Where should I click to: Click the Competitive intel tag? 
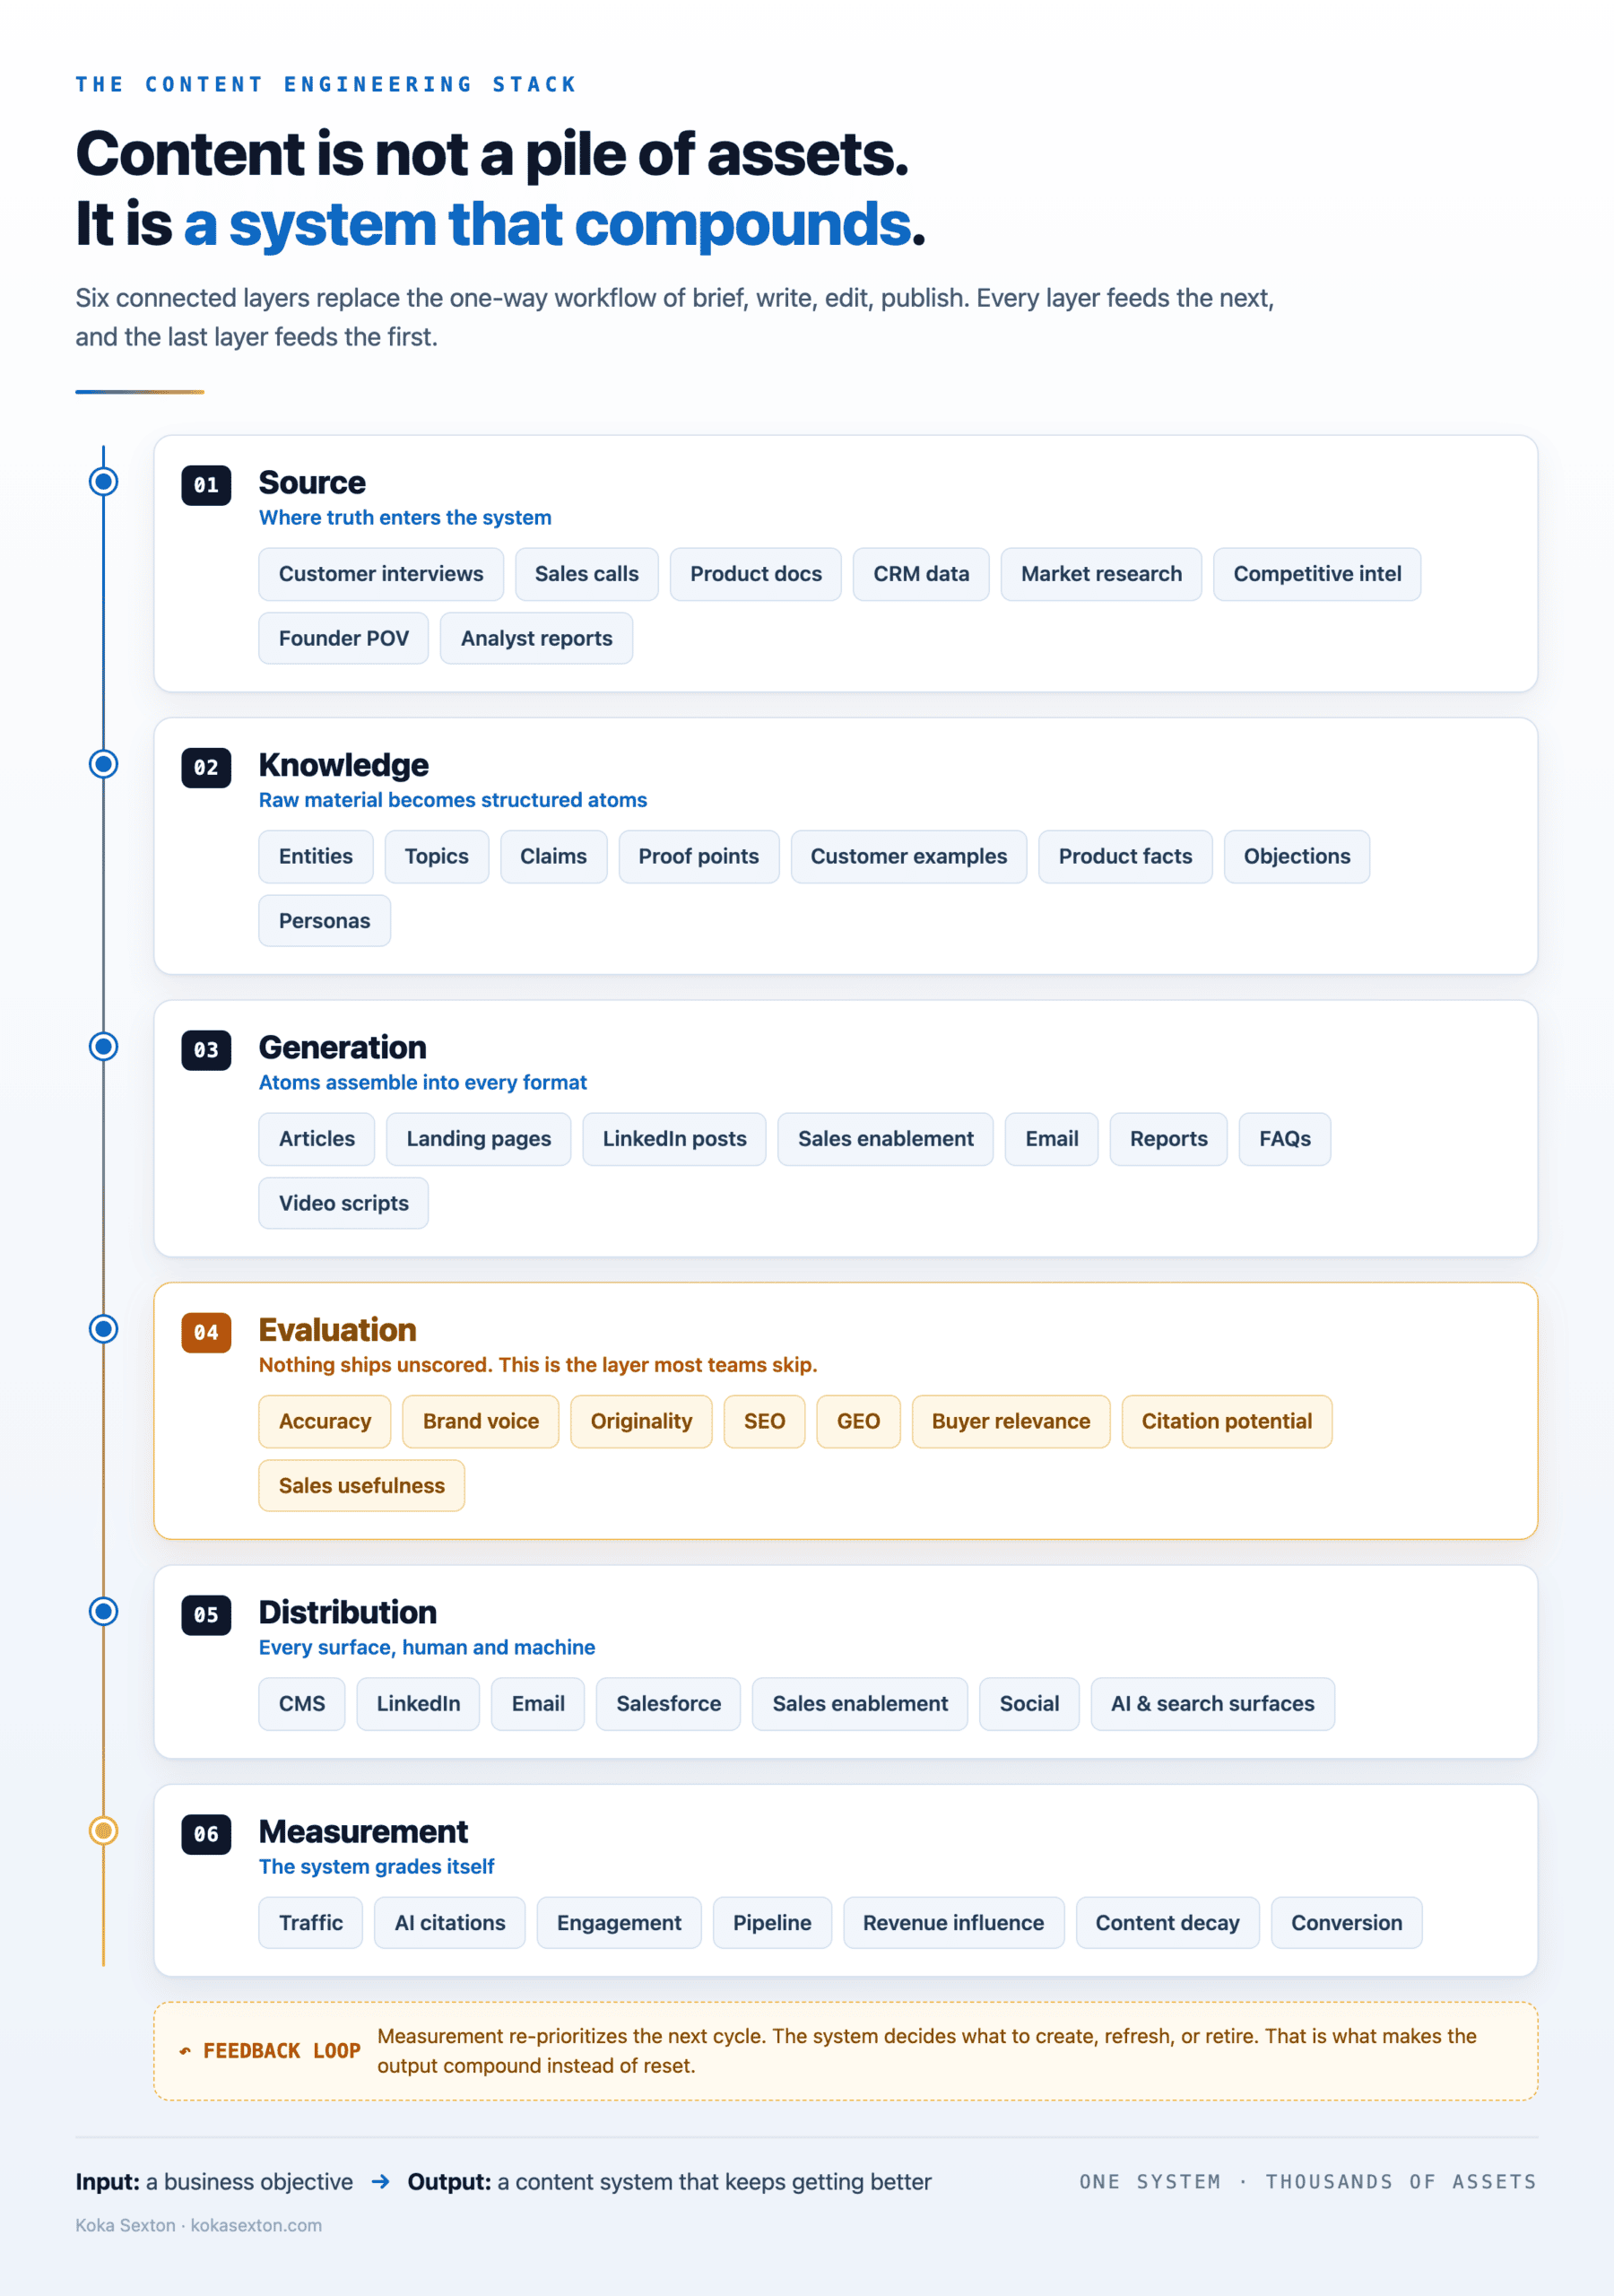coord(1317,574)
